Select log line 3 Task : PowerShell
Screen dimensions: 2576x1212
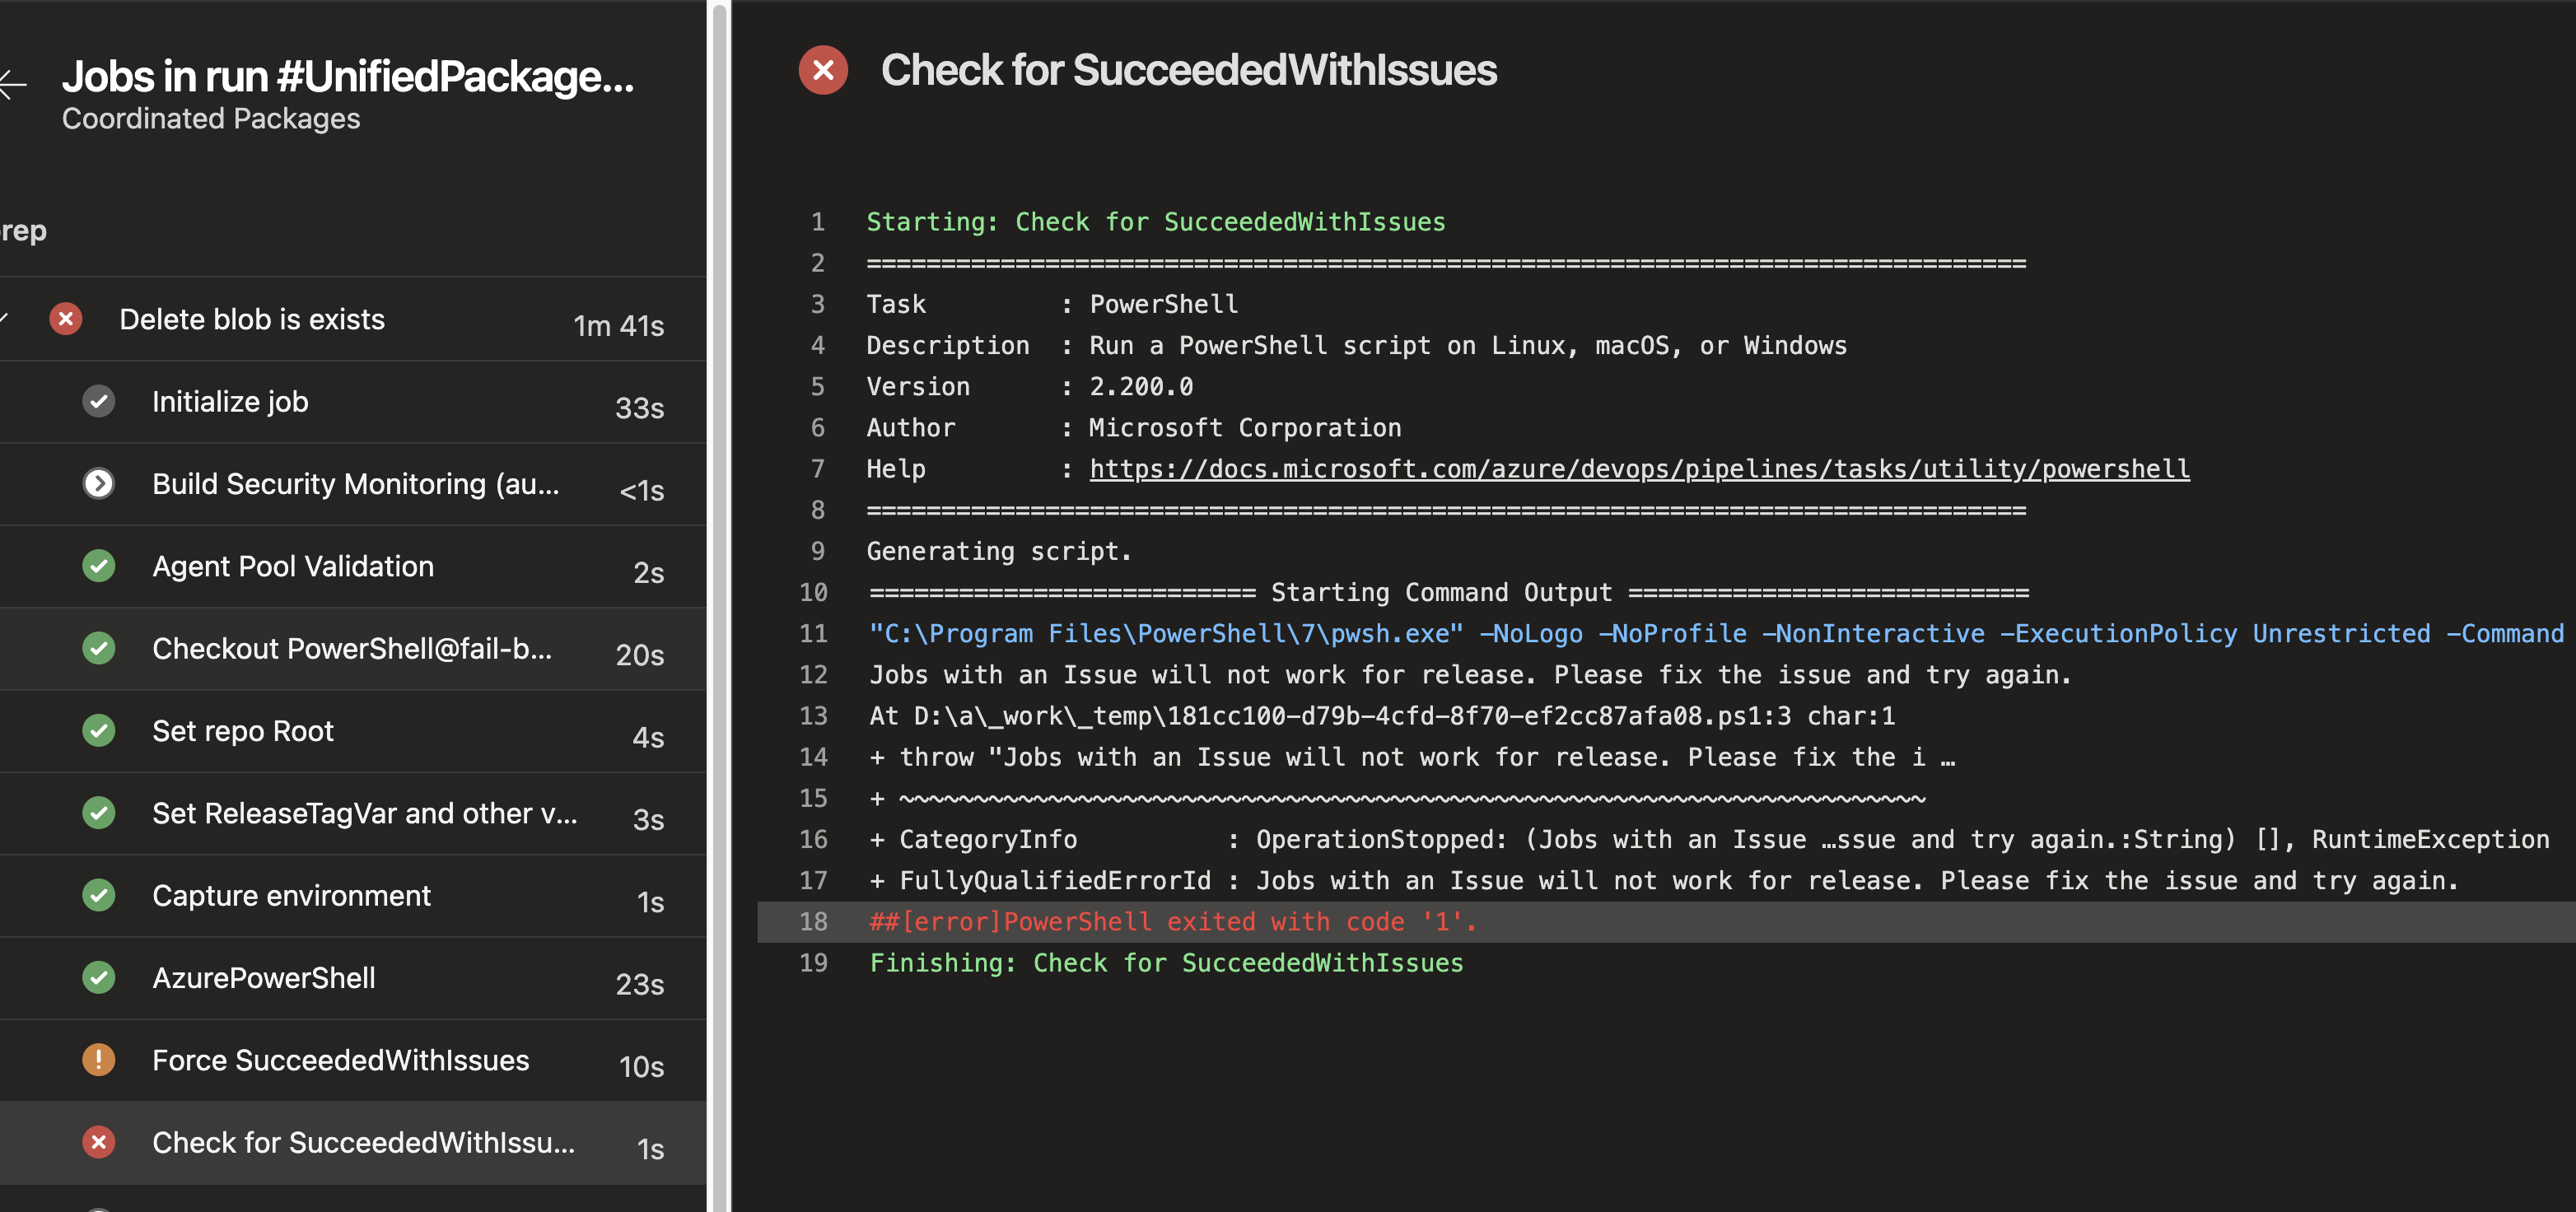click(x=1052, y=304)
